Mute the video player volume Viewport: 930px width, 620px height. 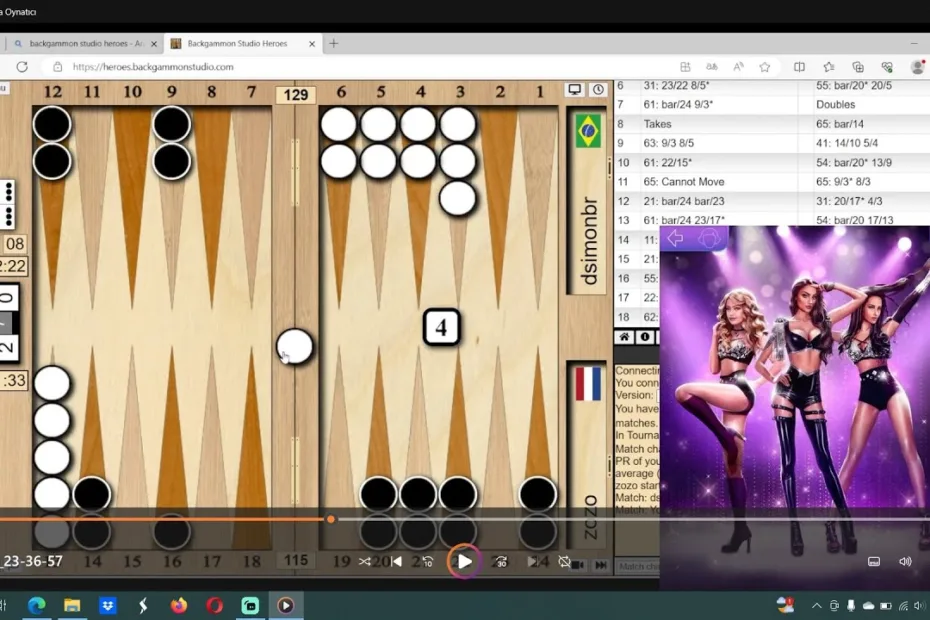click(905, 562)
